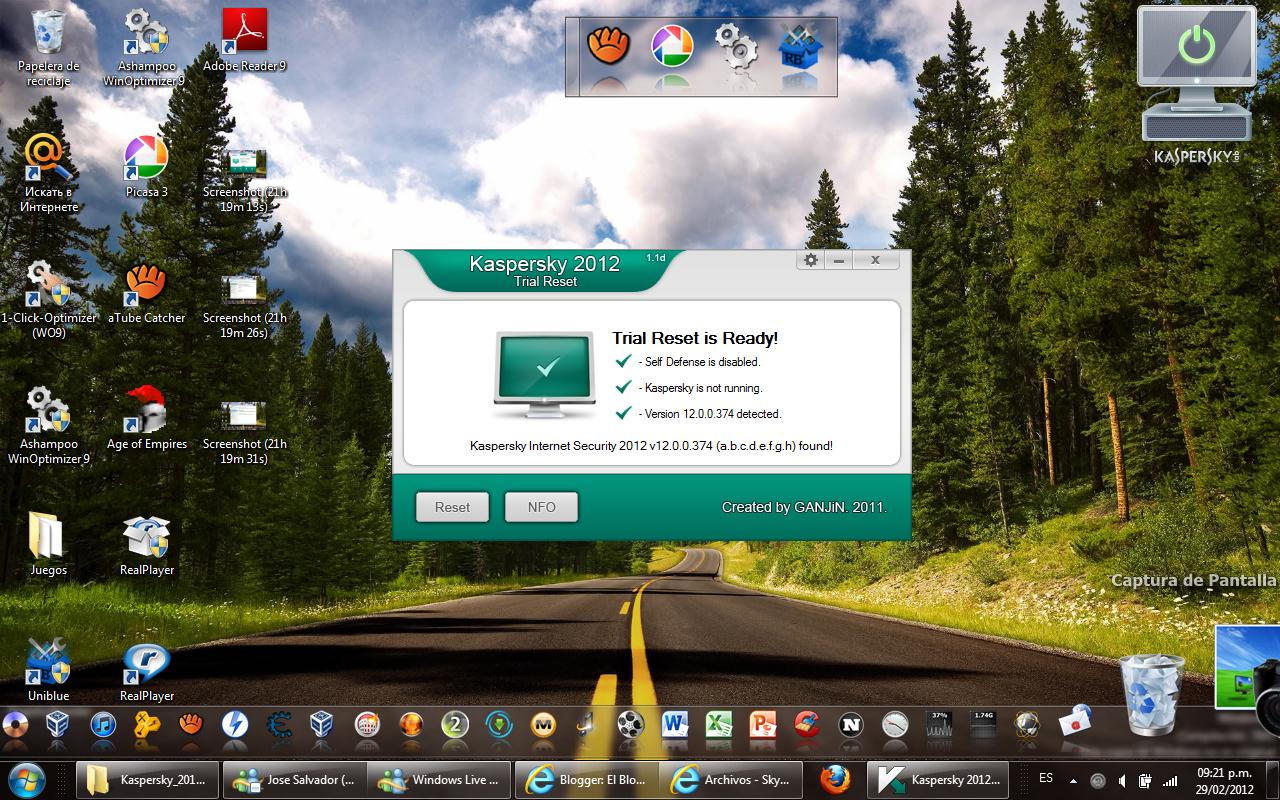The width and height of the screenshot is (1280, 800).
Task: Switch to Kaspersky_201... folder taskbar item
Action: coord(146,779)
